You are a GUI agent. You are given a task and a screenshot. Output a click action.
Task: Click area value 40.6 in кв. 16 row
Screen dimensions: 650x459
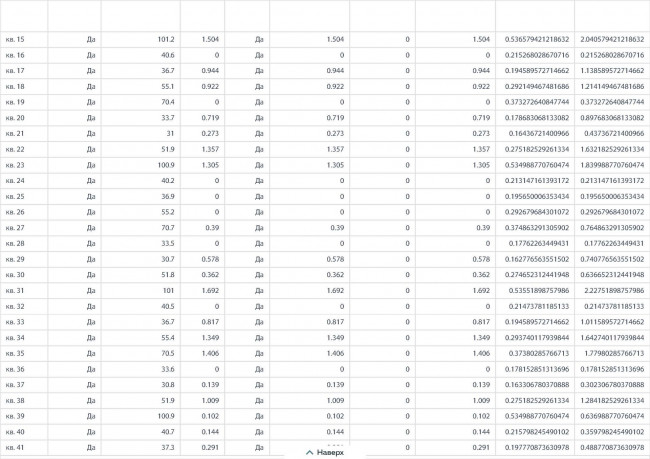click(168, 55)
